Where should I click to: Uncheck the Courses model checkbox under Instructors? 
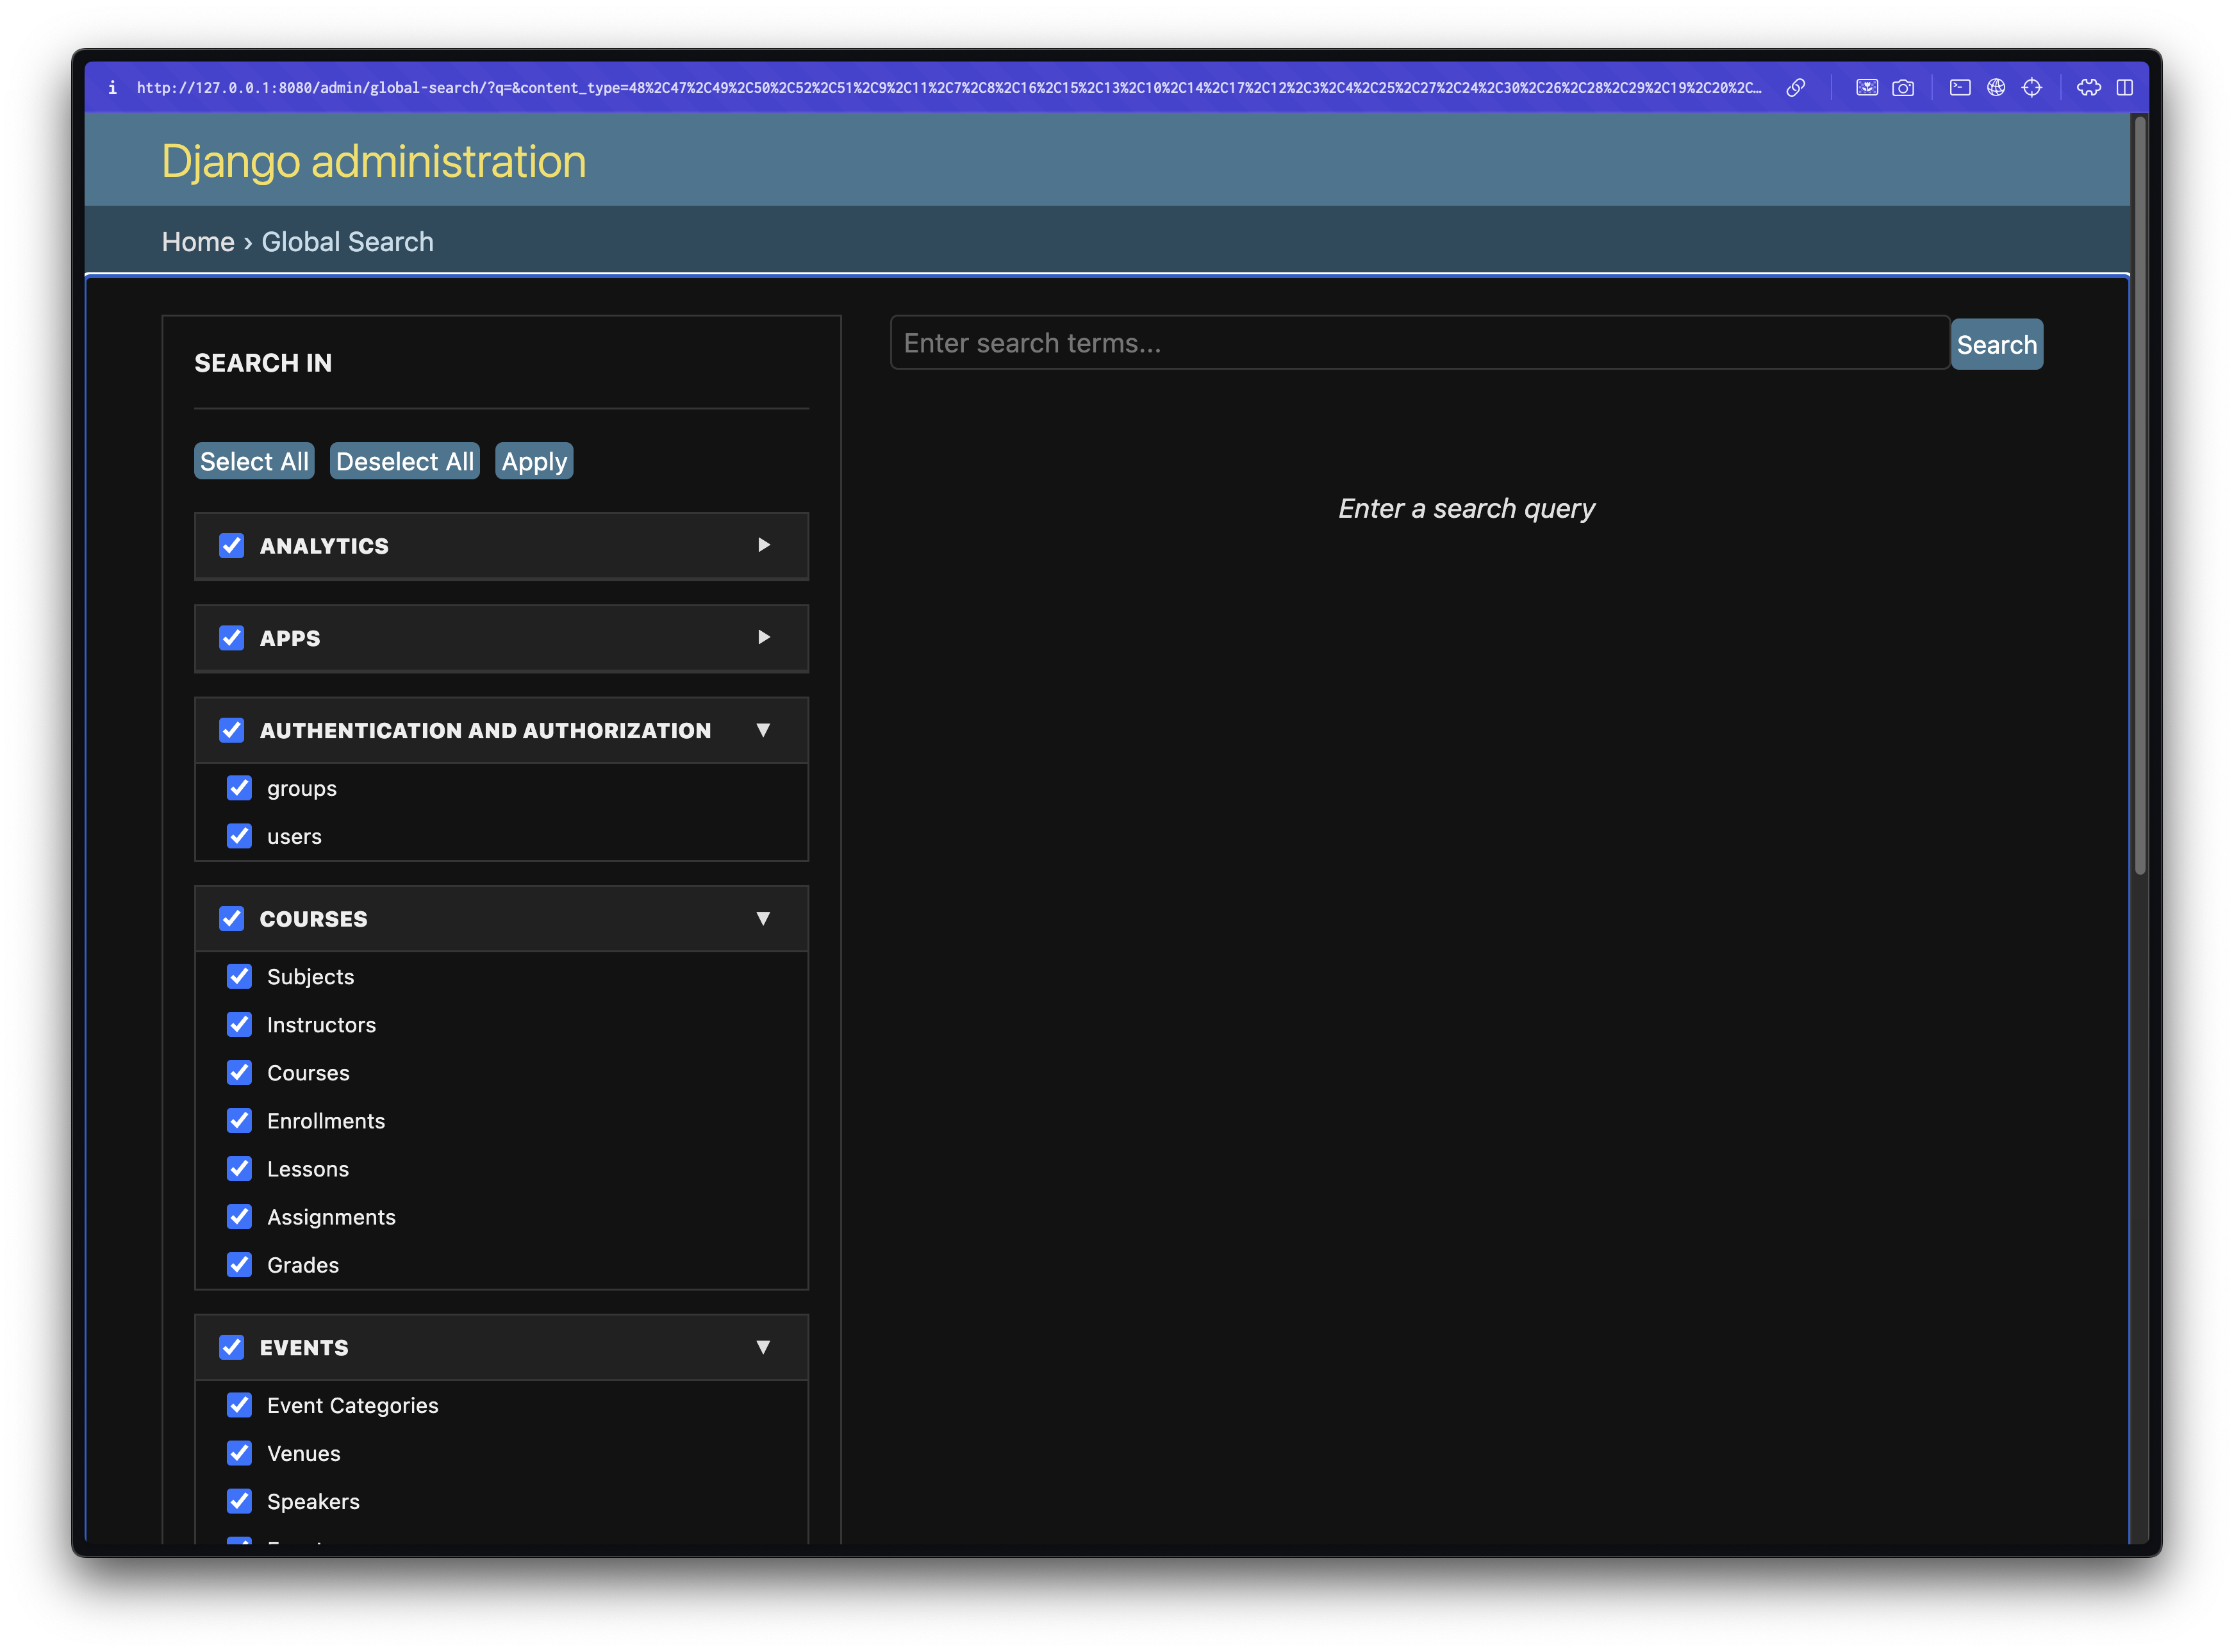[239, 1072]
